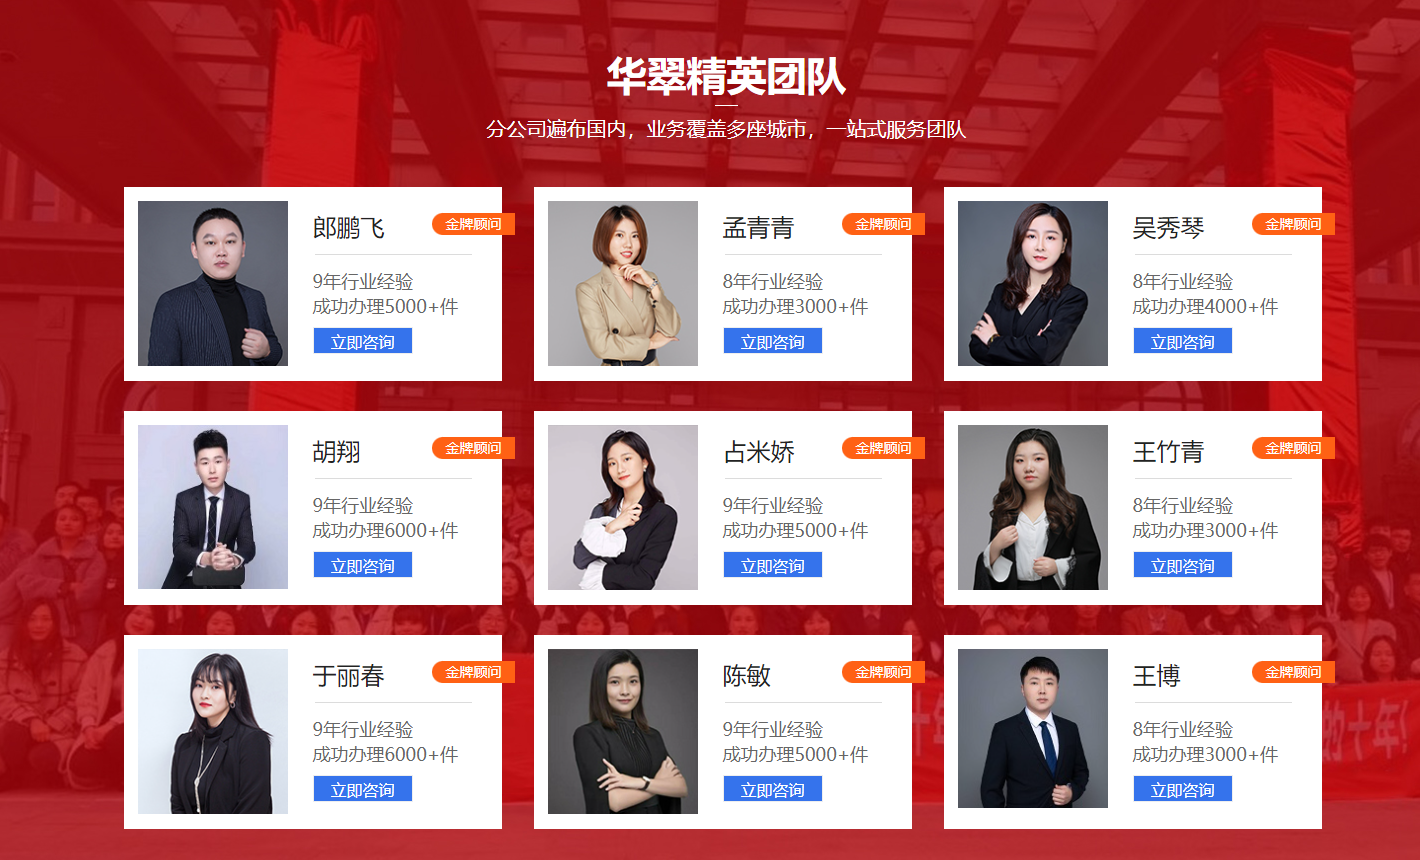Image resolution: width=1420 pixels, height=860 pixels.
Task: Consult 吴秀琴 via 立即咨询 button
Action: tap(1183, 342)
